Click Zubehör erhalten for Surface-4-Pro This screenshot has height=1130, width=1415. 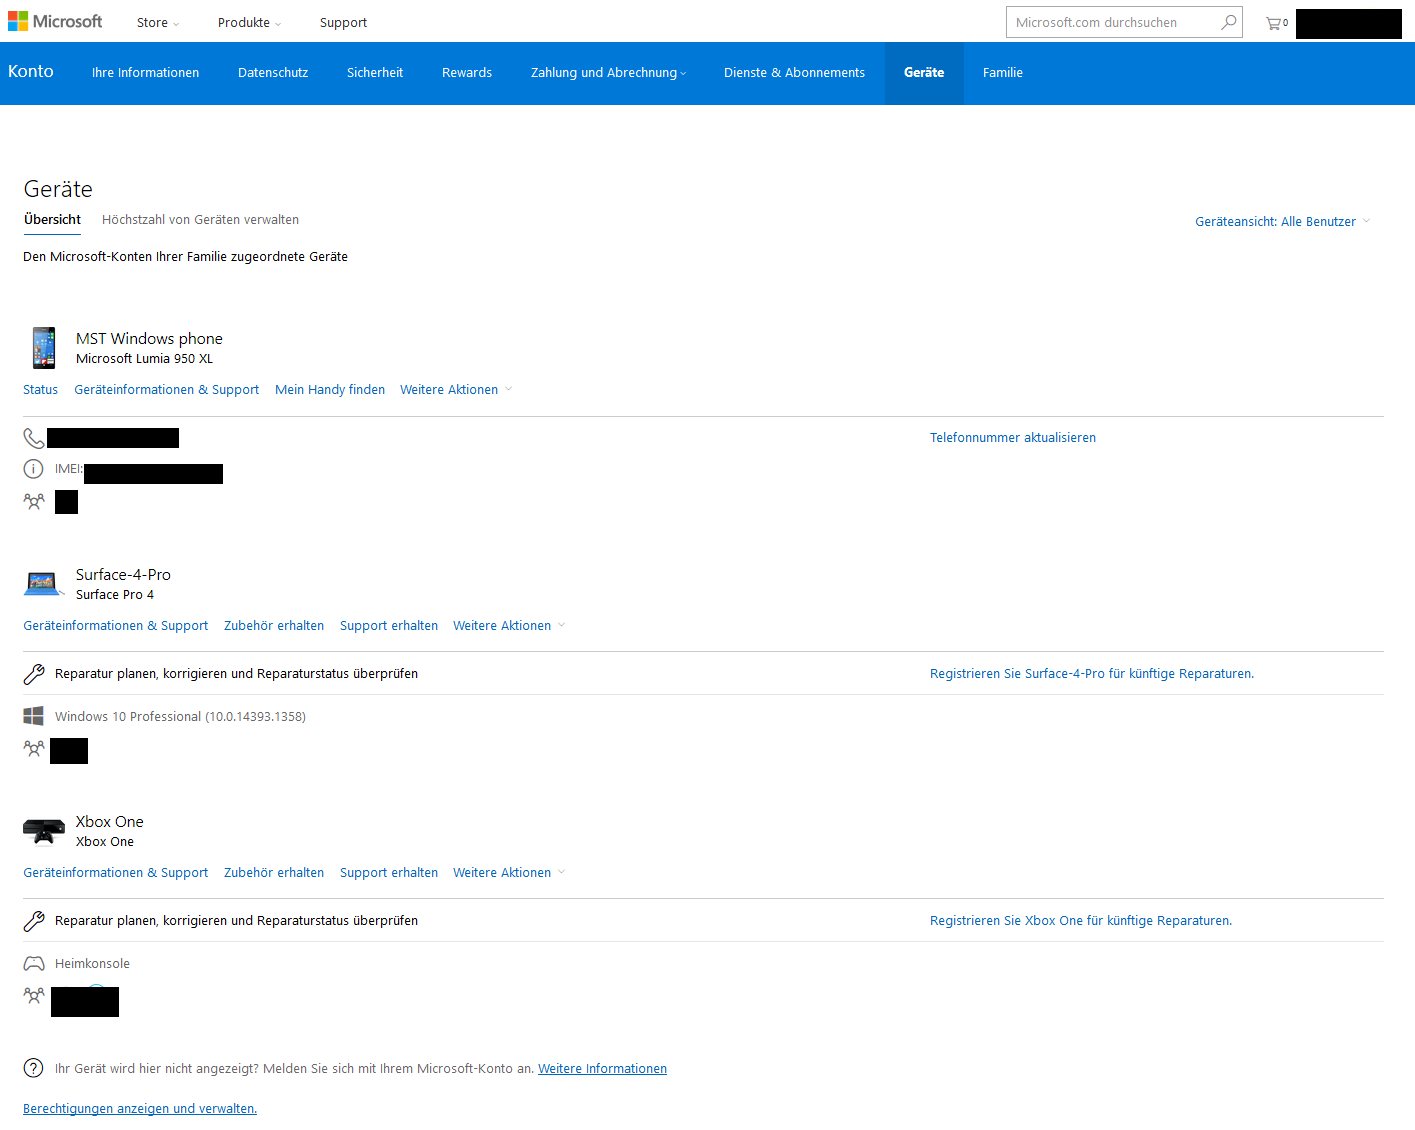pyautogui.click(x=274, y=626)
